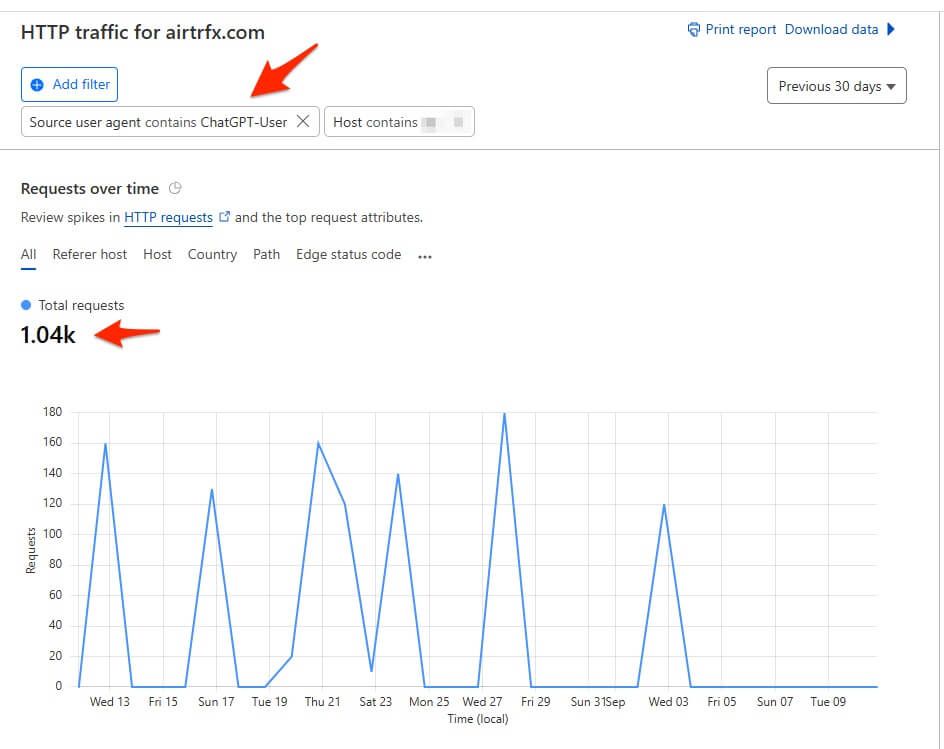This screenshot has height=749, width=944.
Task: Open the three-dot more attributes menu
Action: 425,256
